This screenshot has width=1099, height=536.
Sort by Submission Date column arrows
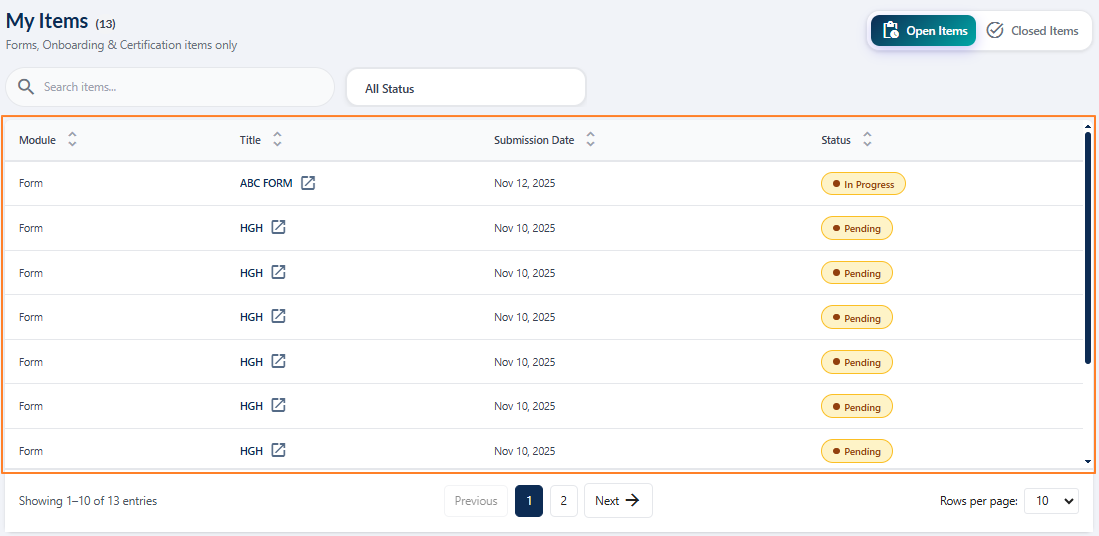pos(591,140)
